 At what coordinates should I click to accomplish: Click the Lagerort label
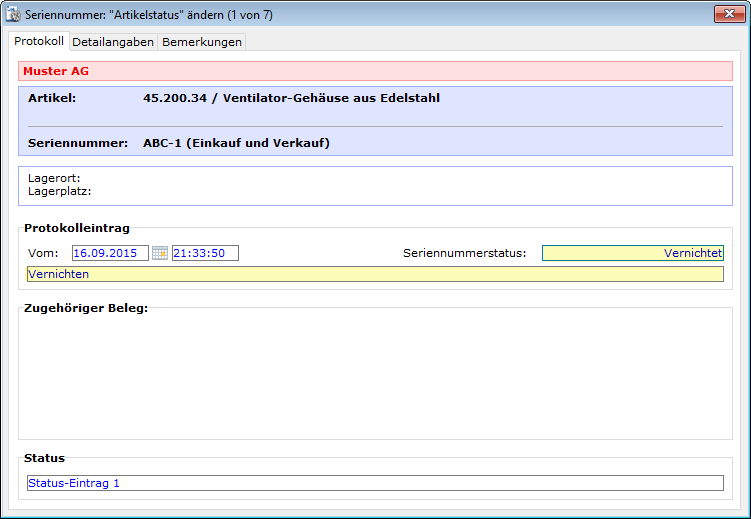(x=54, y=178)
